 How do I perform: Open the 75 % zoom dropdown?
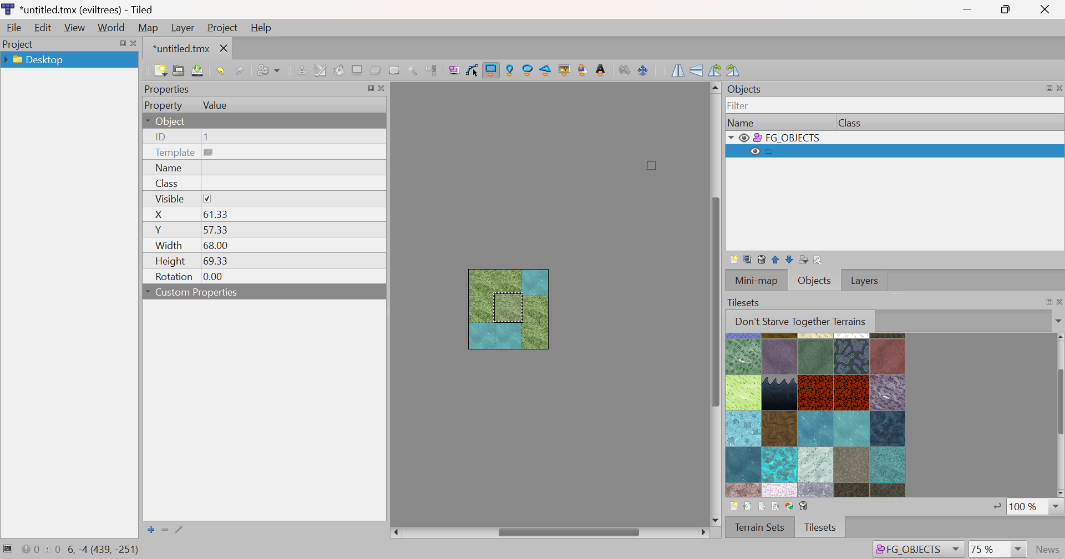tap(1018, 549)
